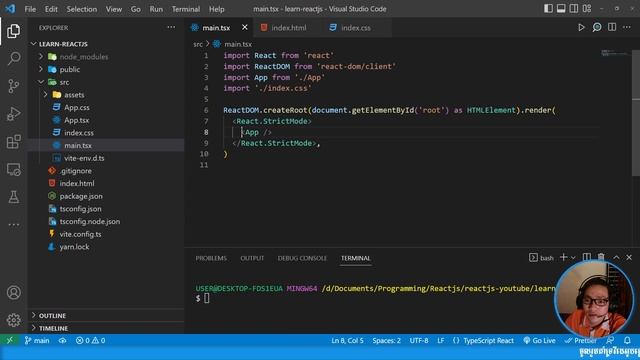Click the src breadcrumb segment
This screenshot has height=360, width=640.
(198, 44)
